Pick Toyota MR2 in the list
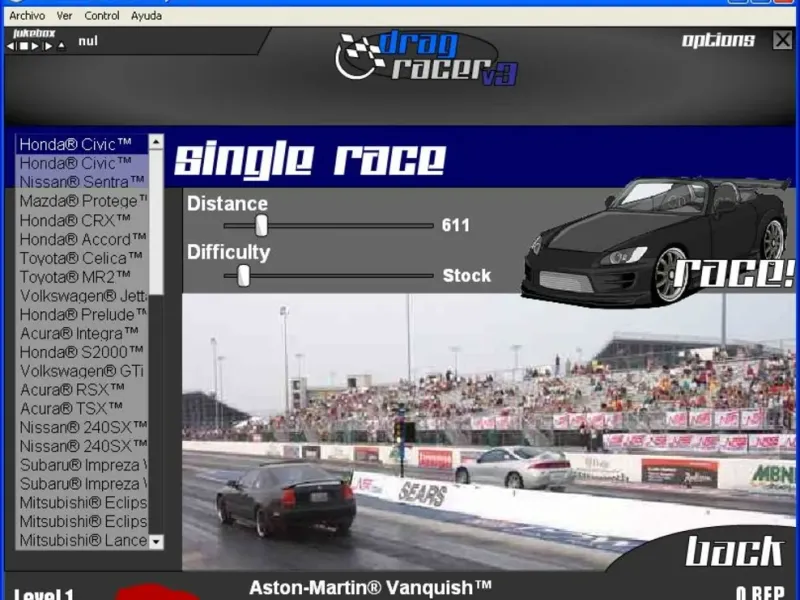 [x=82, y=277]
